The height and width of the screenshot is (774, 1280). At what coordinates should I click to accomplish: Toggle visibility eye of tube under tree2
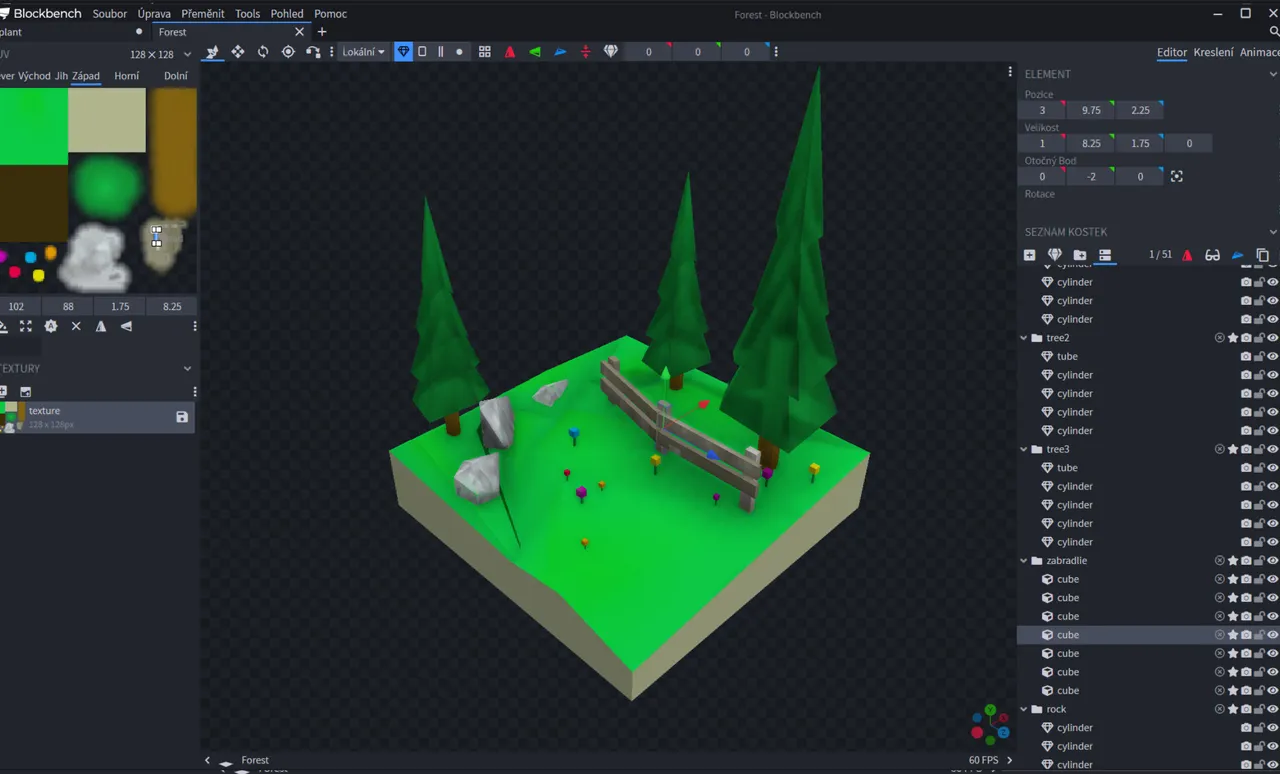coord(1272,356)
